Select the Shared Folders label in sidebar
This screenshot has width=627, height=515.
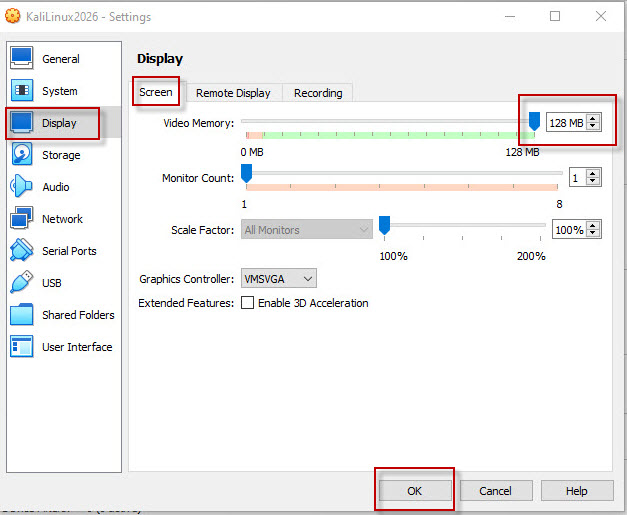pyautogui.click(x=78, y=315)
